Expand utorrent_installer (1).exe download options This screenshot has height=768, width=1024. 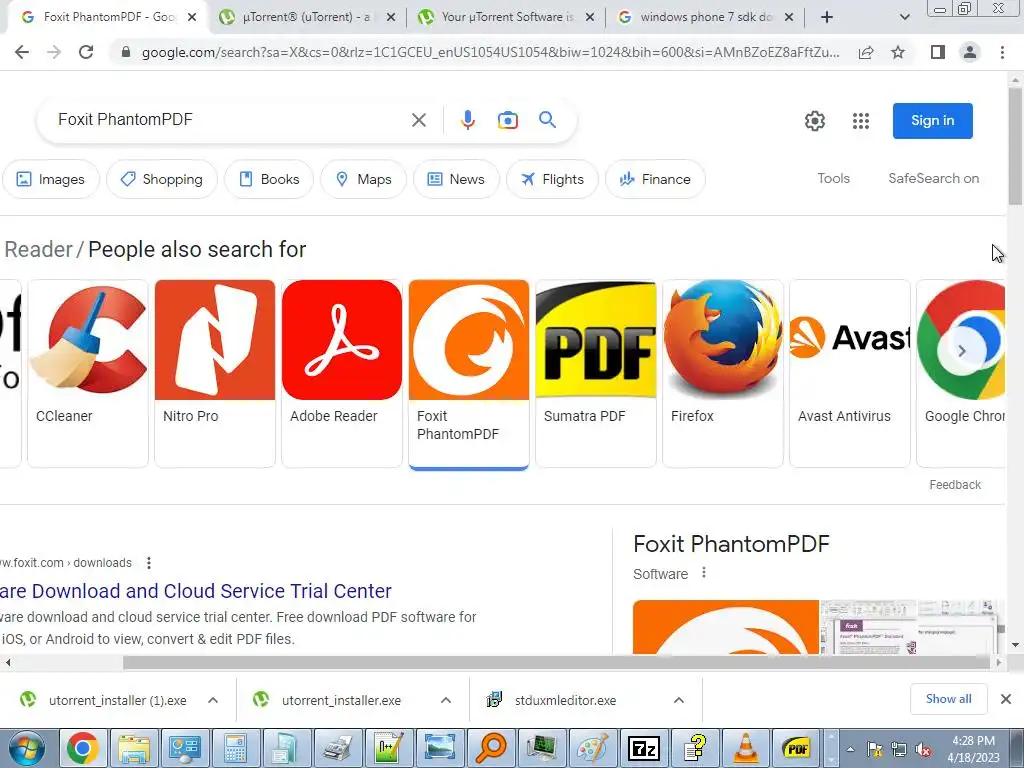213,700
